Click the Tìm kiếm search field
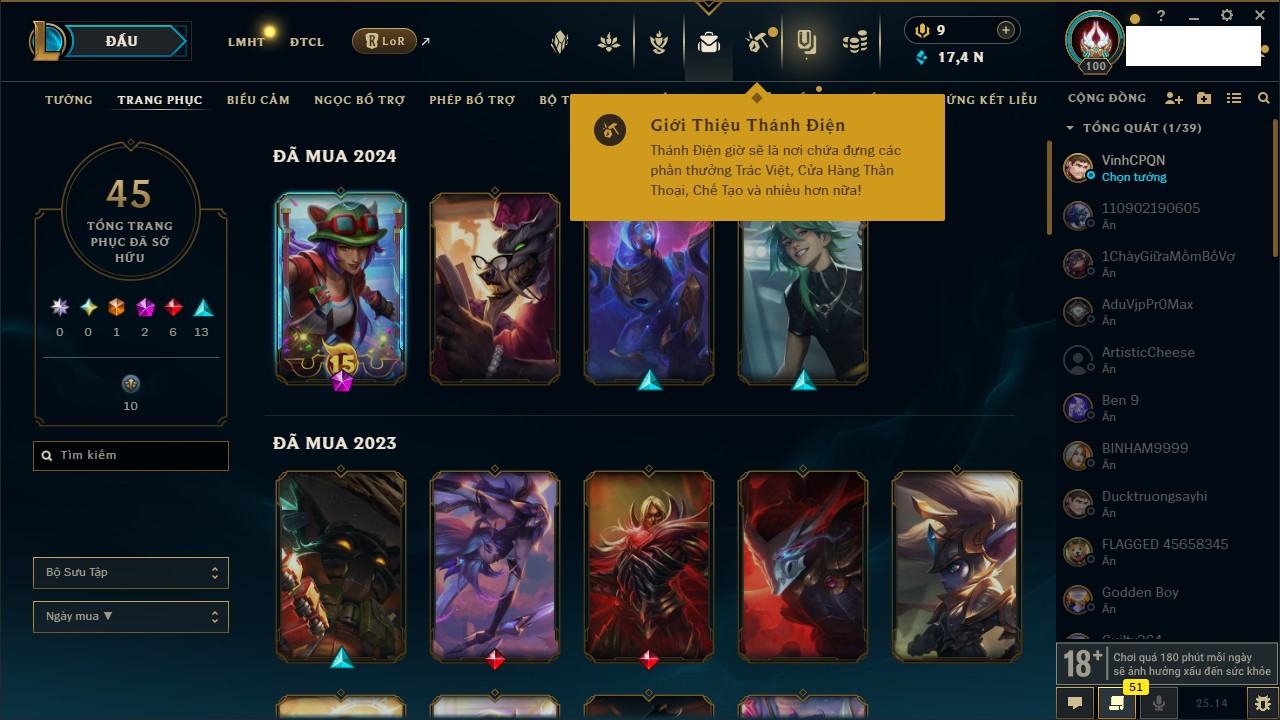 click(x=131, y=456)
